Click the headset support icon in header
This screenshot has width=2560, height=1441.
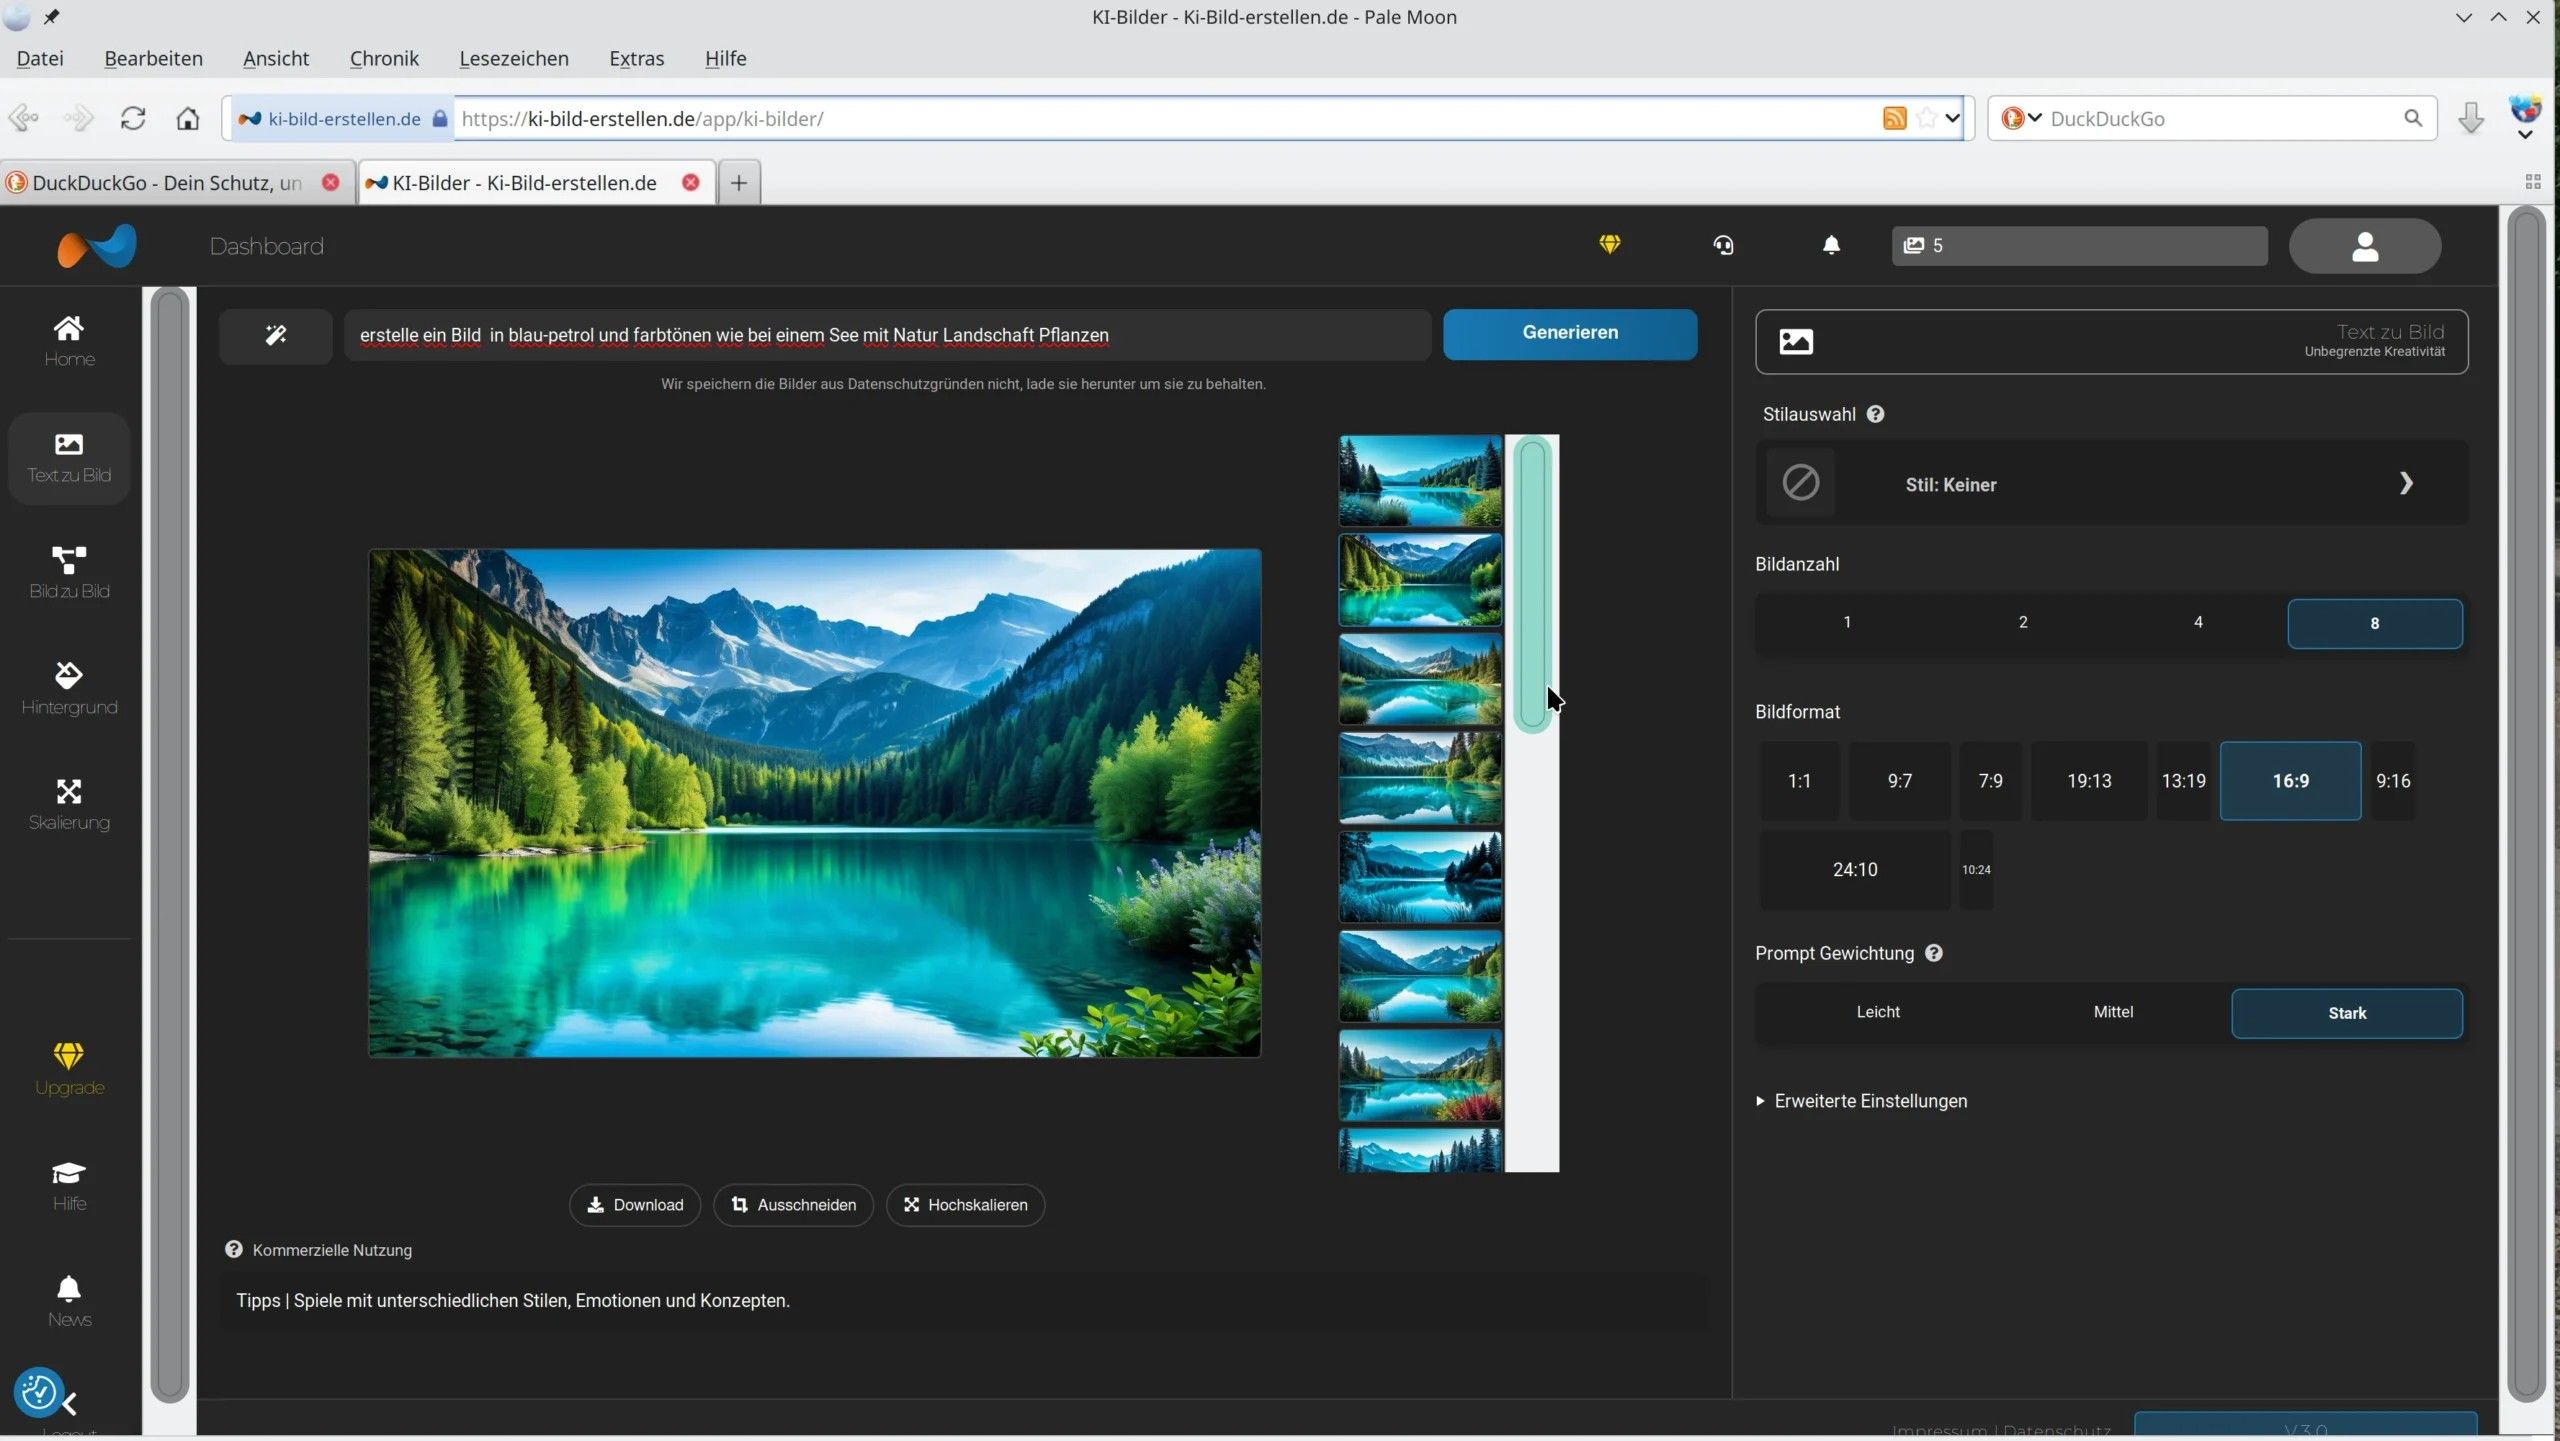pyautogui.click(x=1723, y=245)
